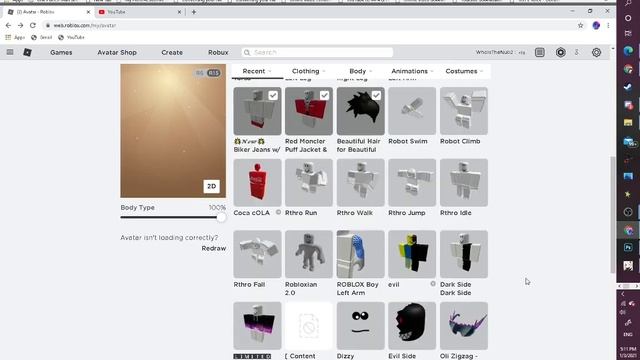Click the Redraw link

pos(213,248)
